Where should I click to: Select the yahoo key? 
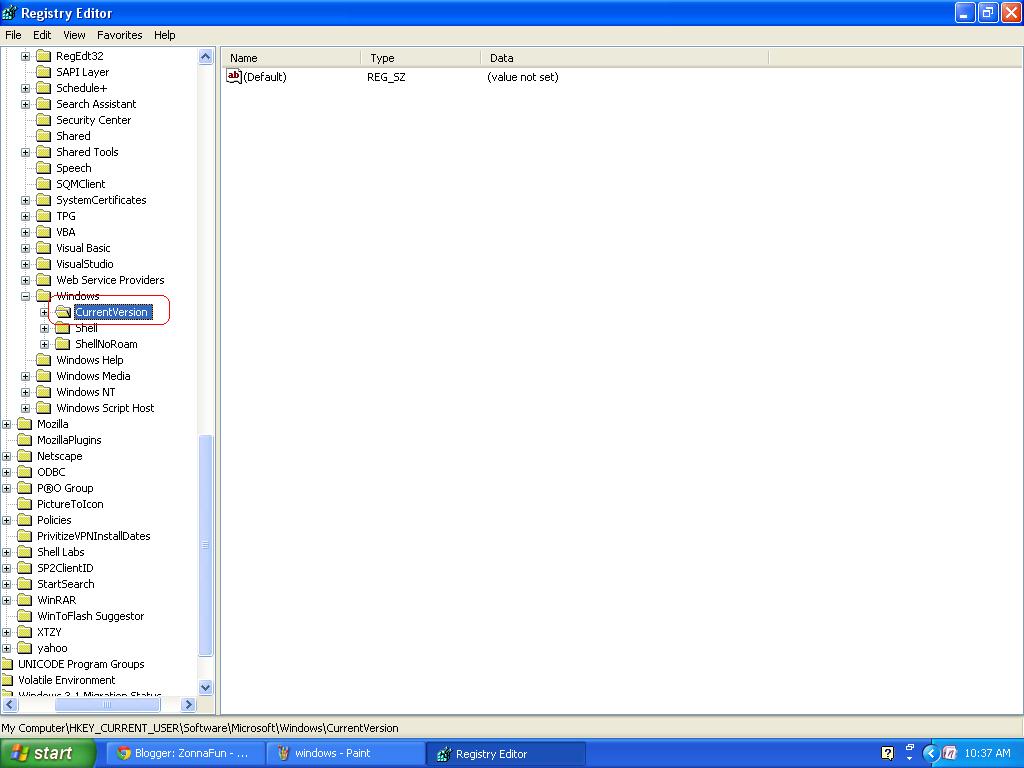[x=52, y=648]
